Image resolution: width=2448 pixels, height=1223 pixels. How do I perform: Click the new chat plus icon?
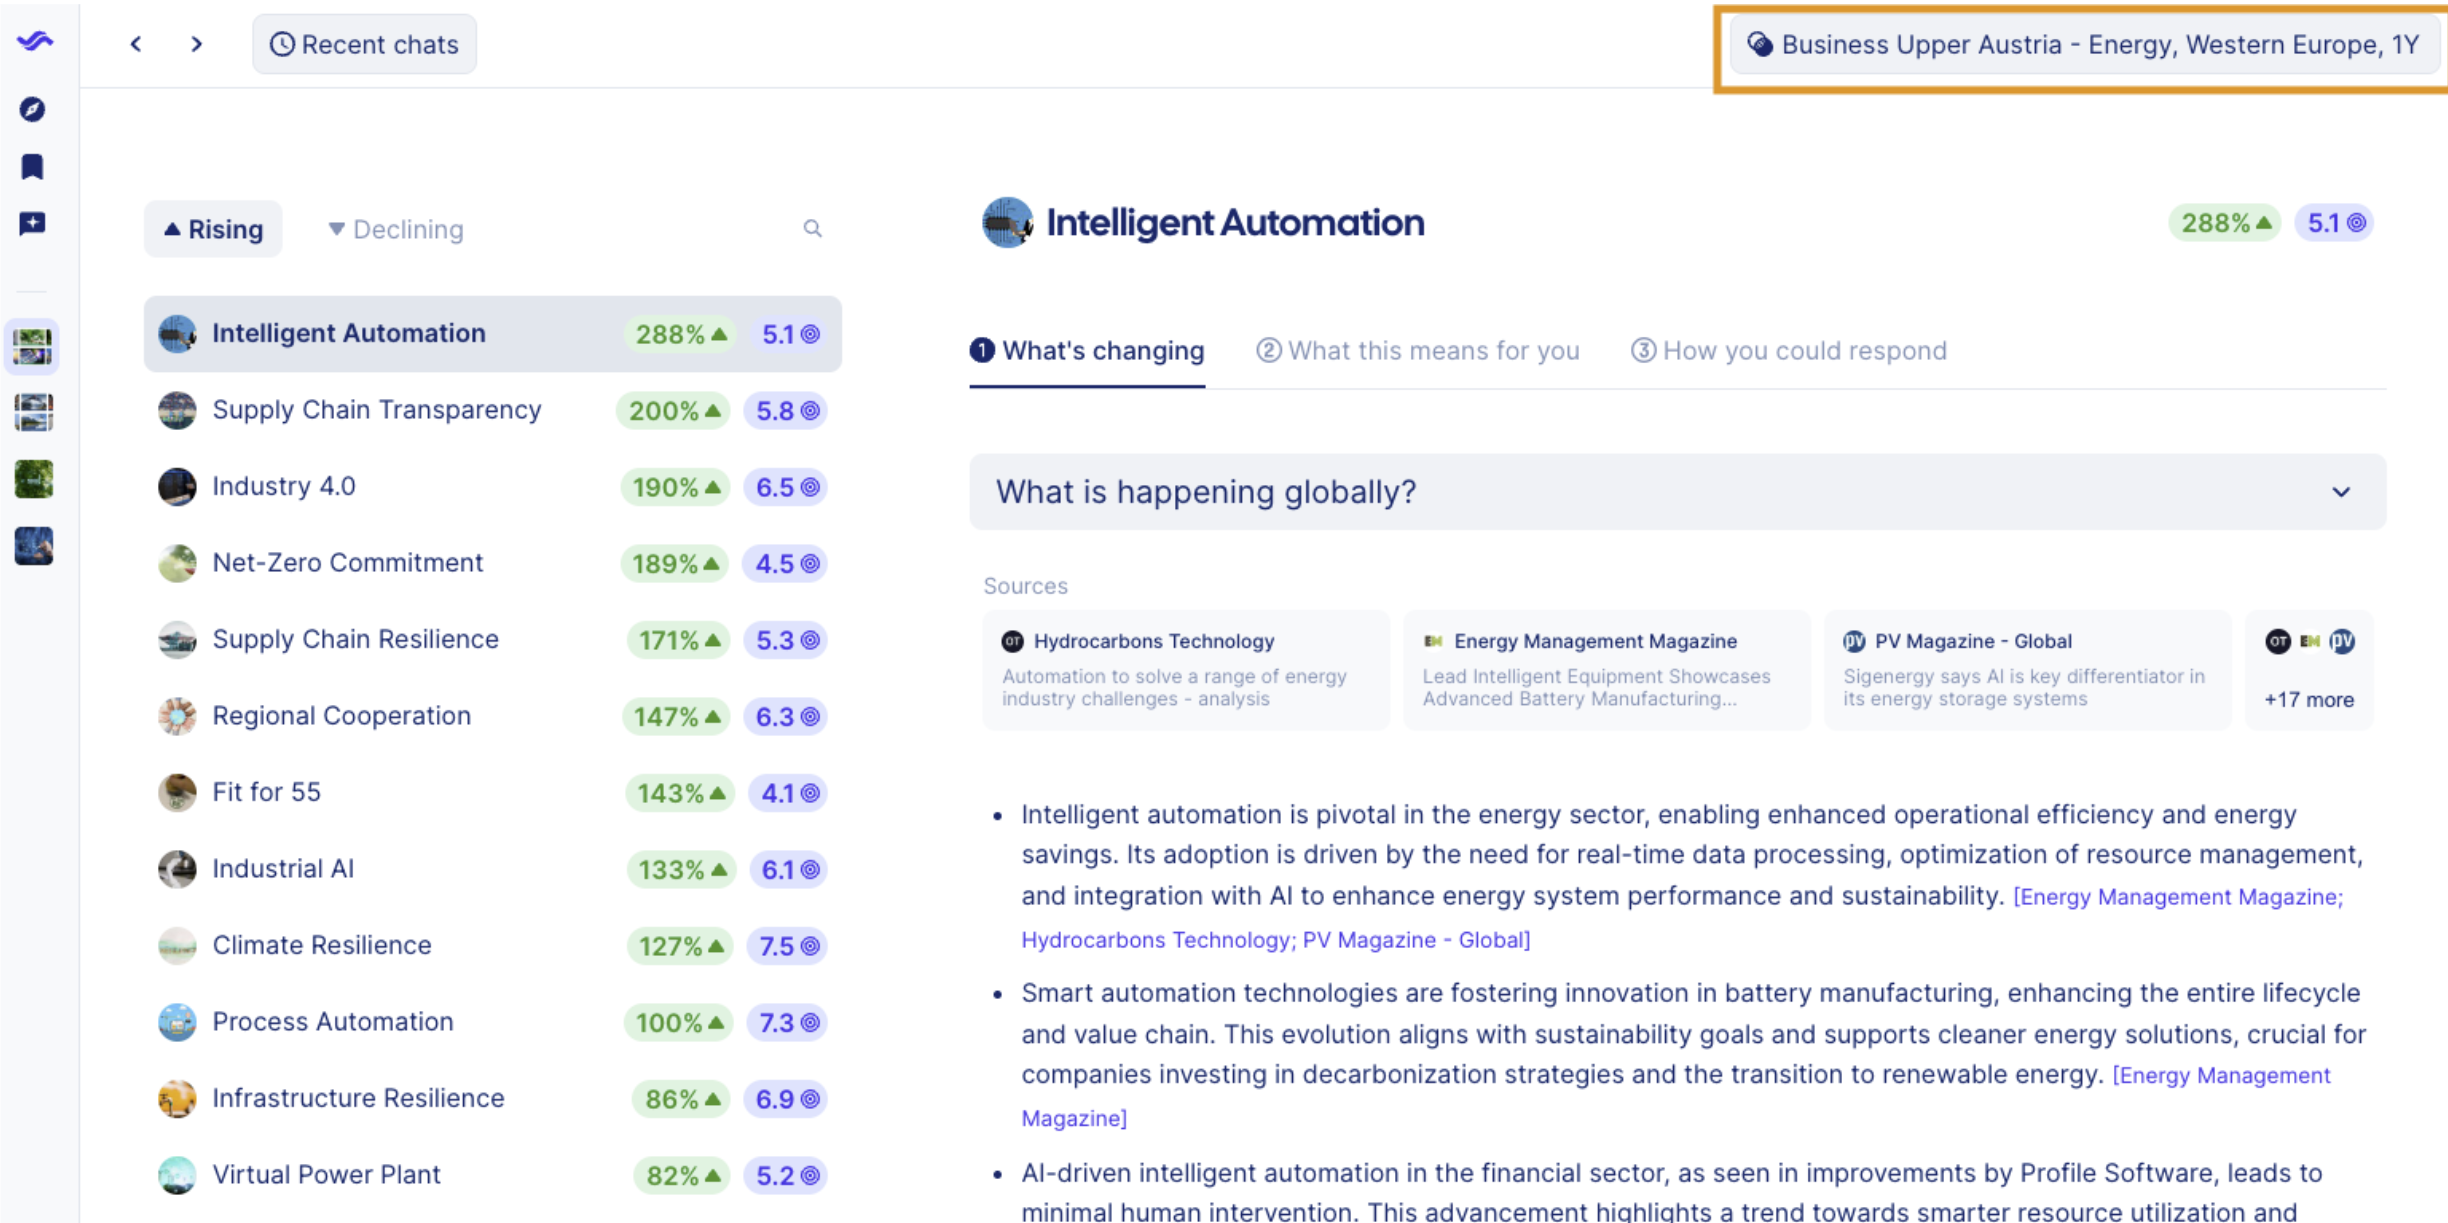(32, 223)
